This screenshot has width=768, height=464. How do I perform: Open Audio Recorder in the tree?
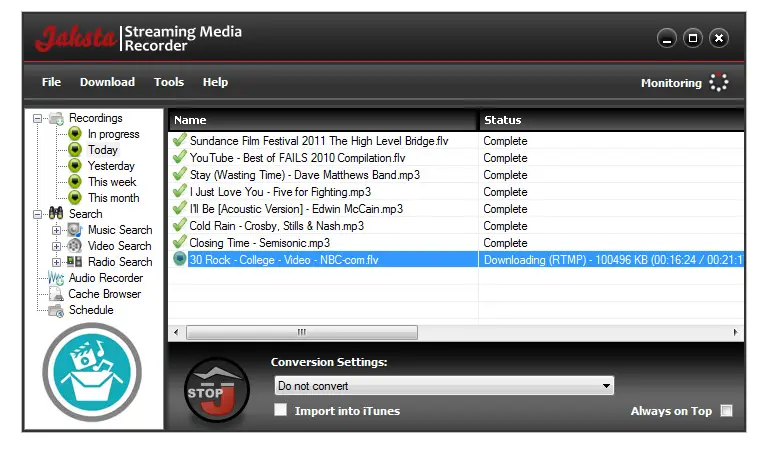(106, 278)
